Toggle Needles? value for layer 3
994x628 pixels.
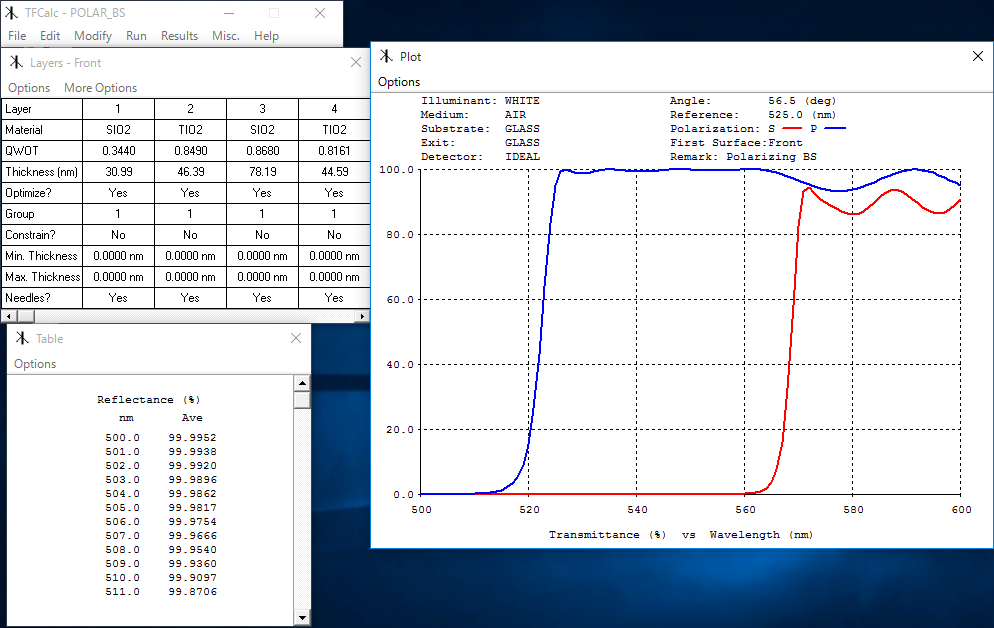[x=262, y=298]
